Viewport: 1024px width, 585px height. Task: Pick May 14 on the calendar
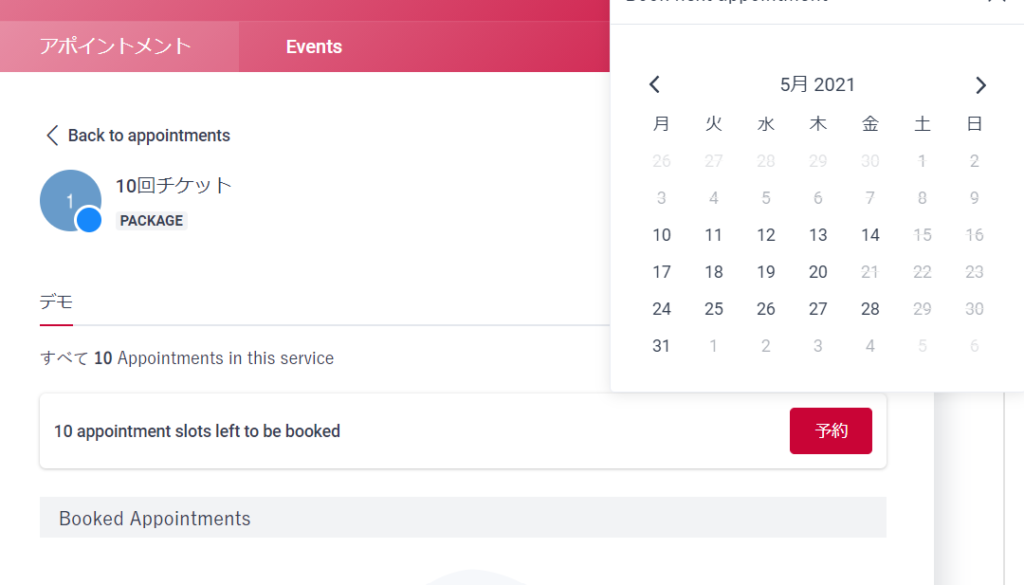(870, 235)
